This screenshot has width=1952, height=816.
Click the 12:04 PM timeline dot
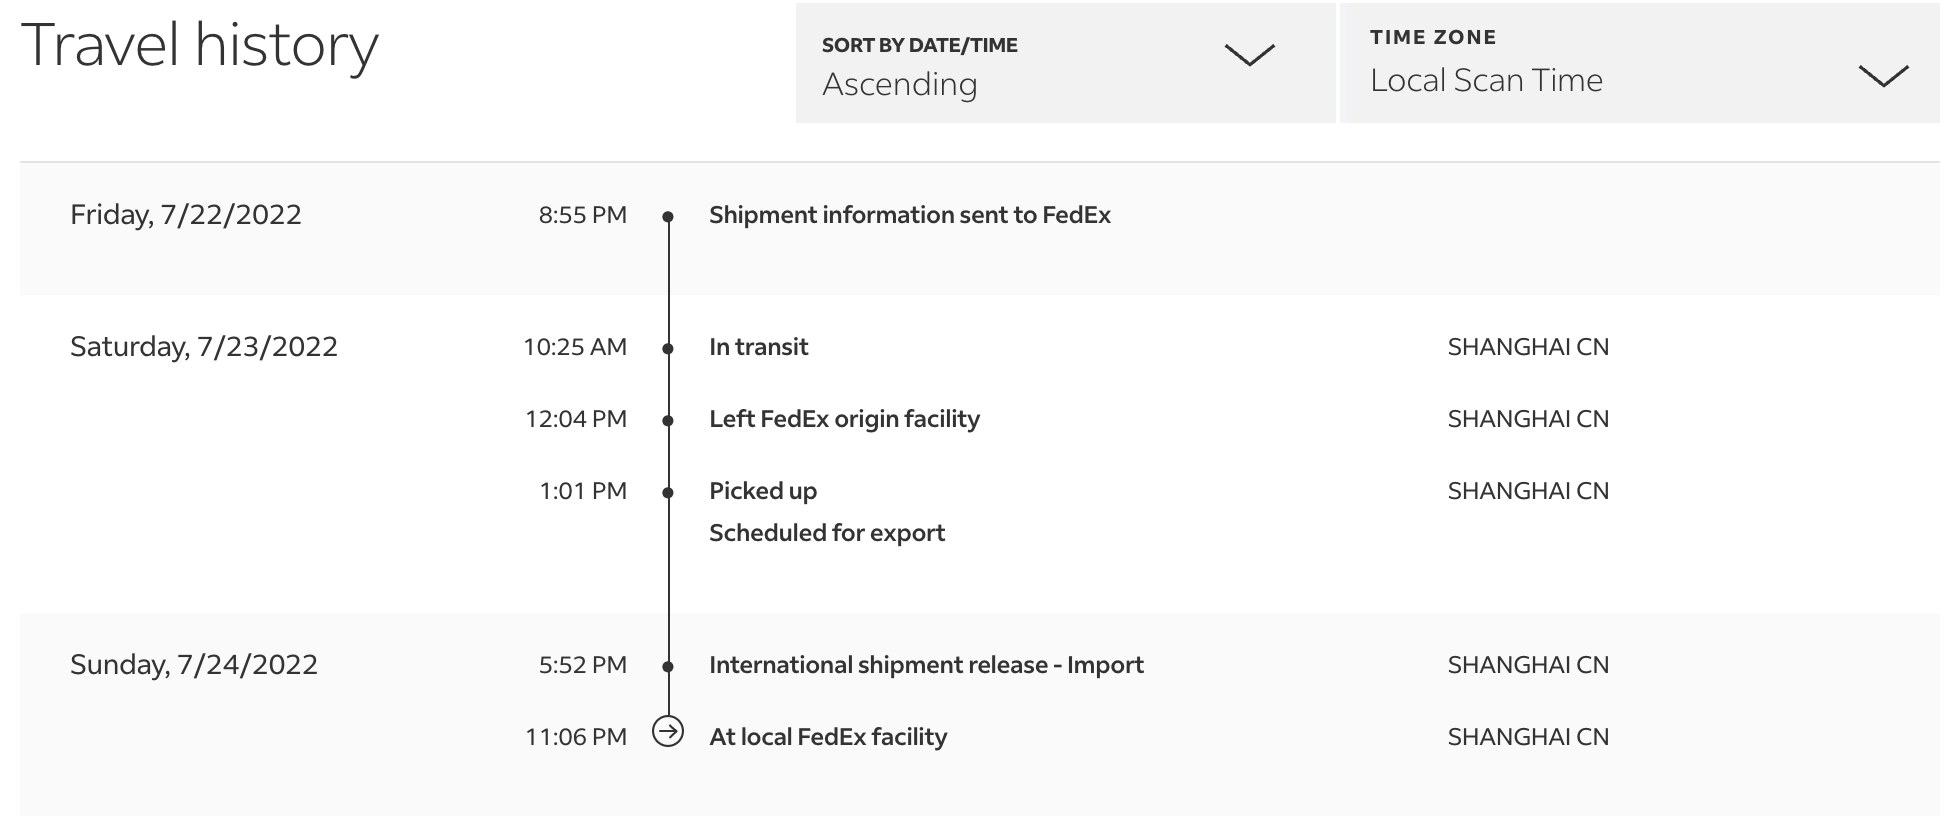point(668,420)
